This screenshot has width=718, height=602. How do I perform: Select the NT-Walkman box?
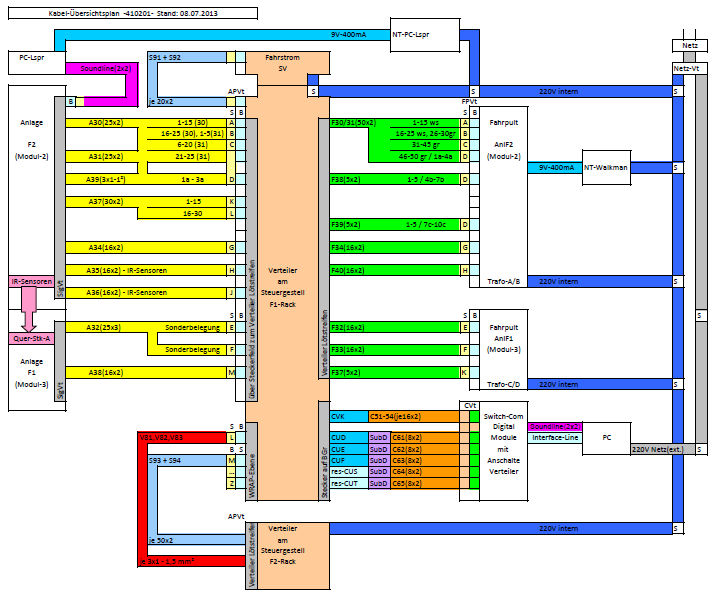coord(606,168)
